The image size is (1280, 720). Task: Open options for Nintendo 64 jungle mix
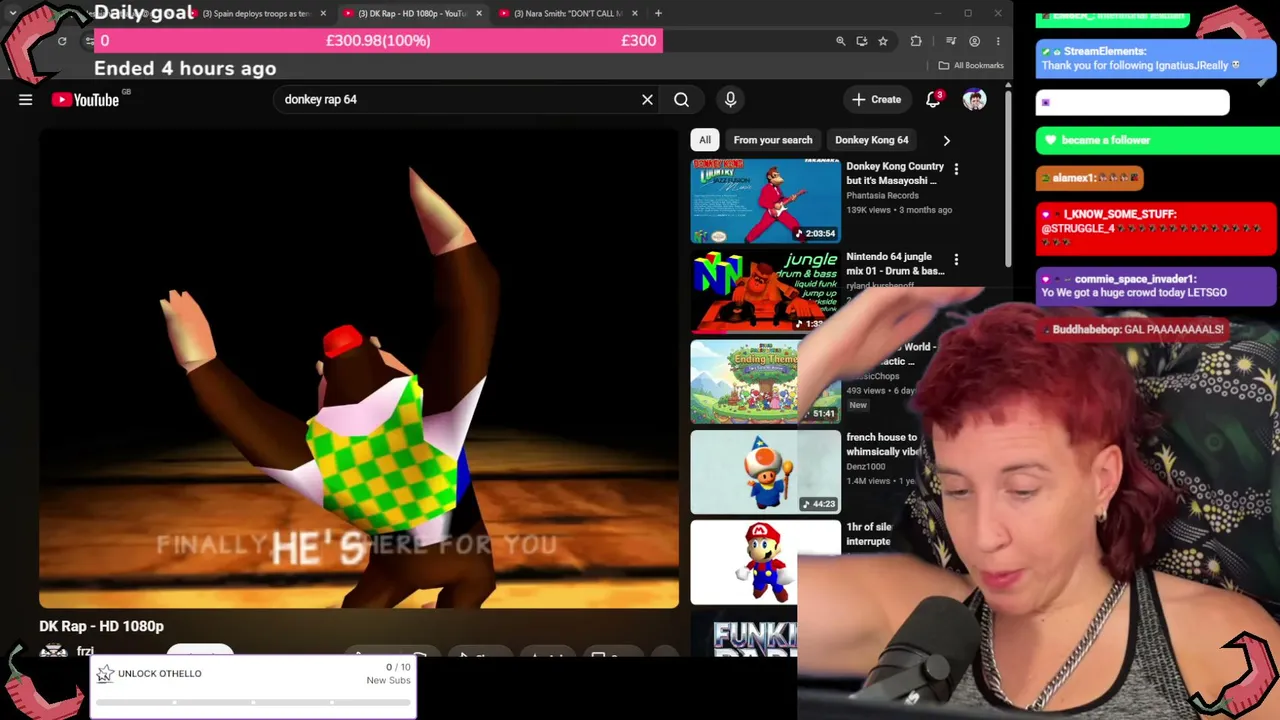tap(956, 260)
